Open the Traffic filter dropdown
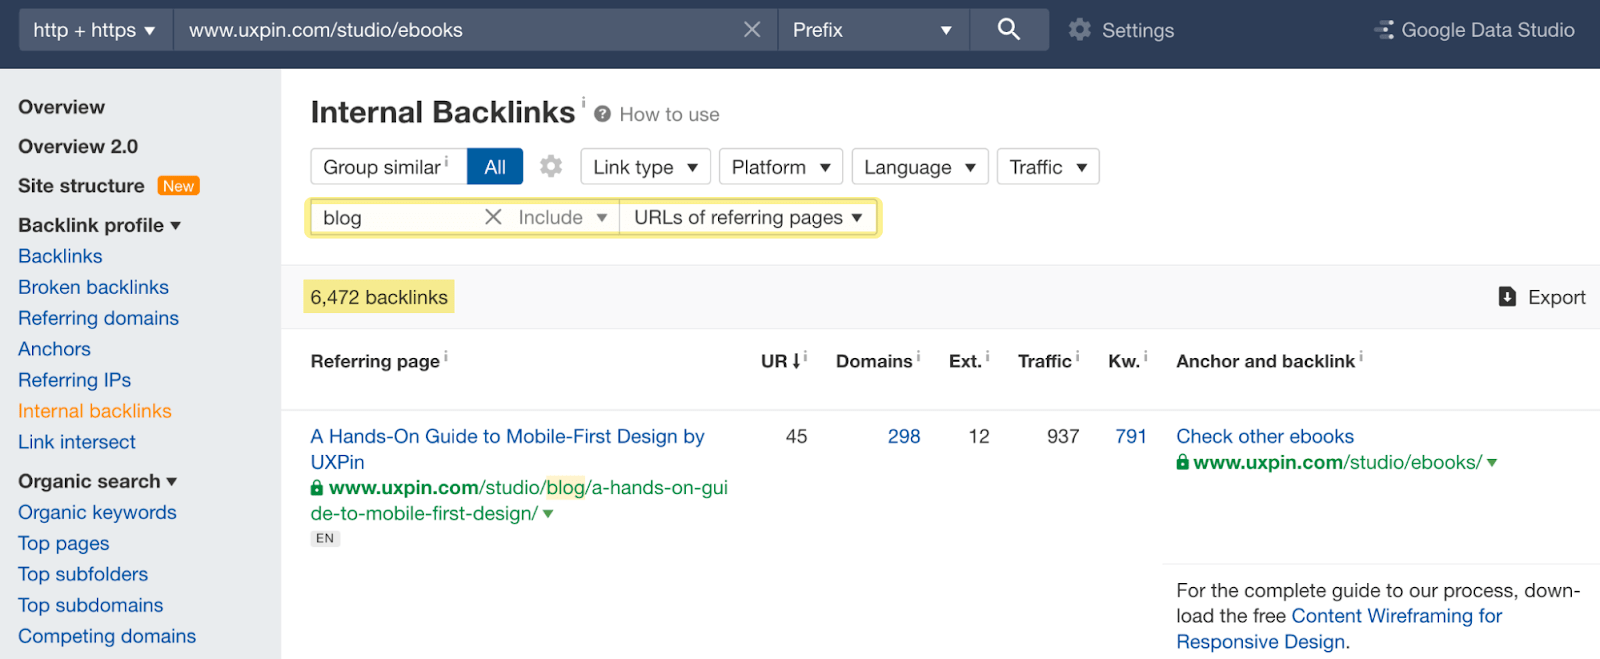1600x659 pixels. [1048, 167]
